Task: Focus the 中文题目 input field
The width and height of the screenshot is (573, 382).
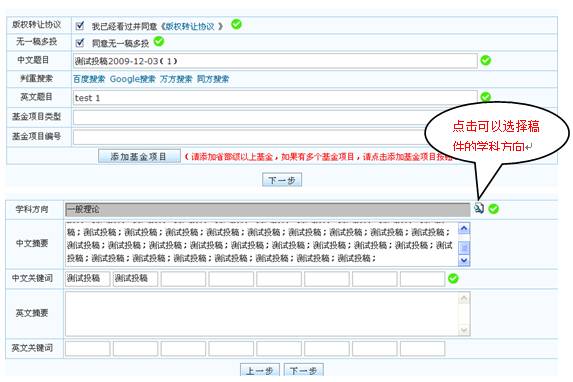Action: coord(275,61)
